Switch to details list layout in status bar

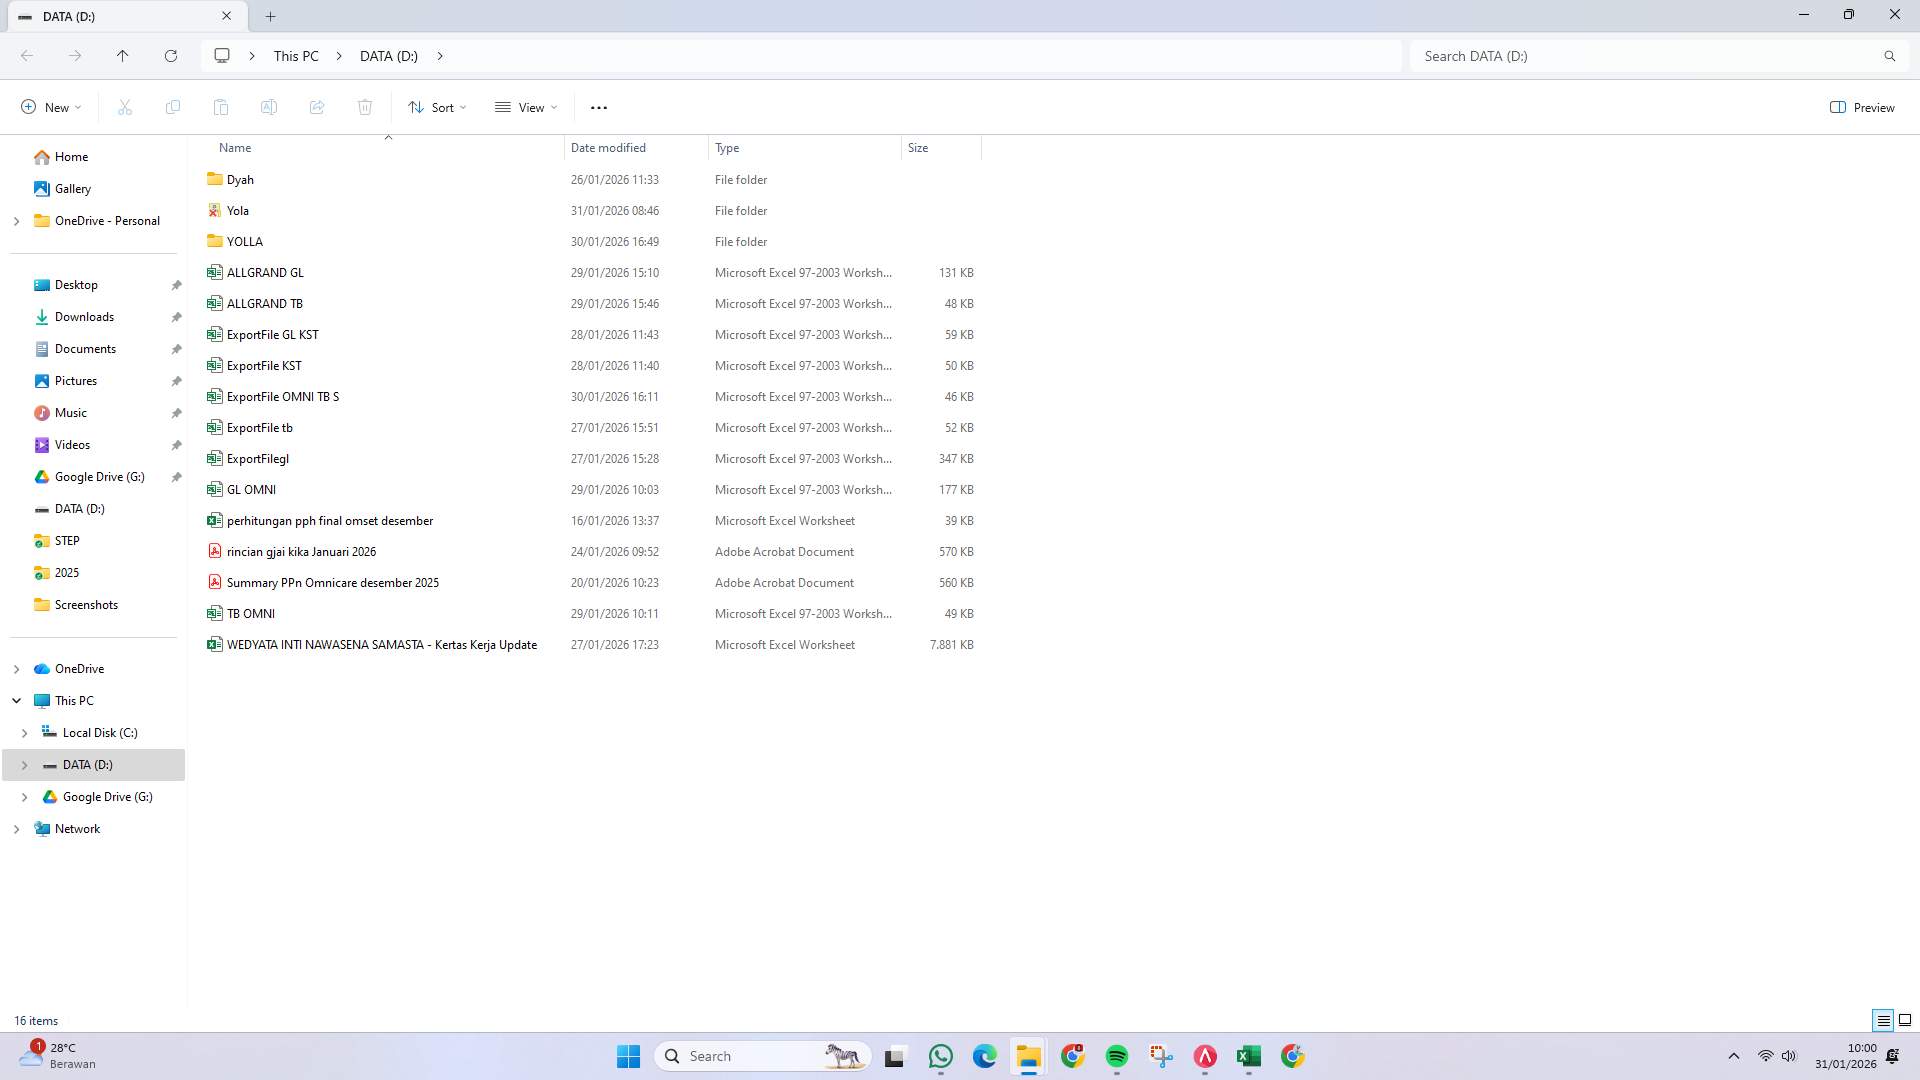[1884, 1020]
